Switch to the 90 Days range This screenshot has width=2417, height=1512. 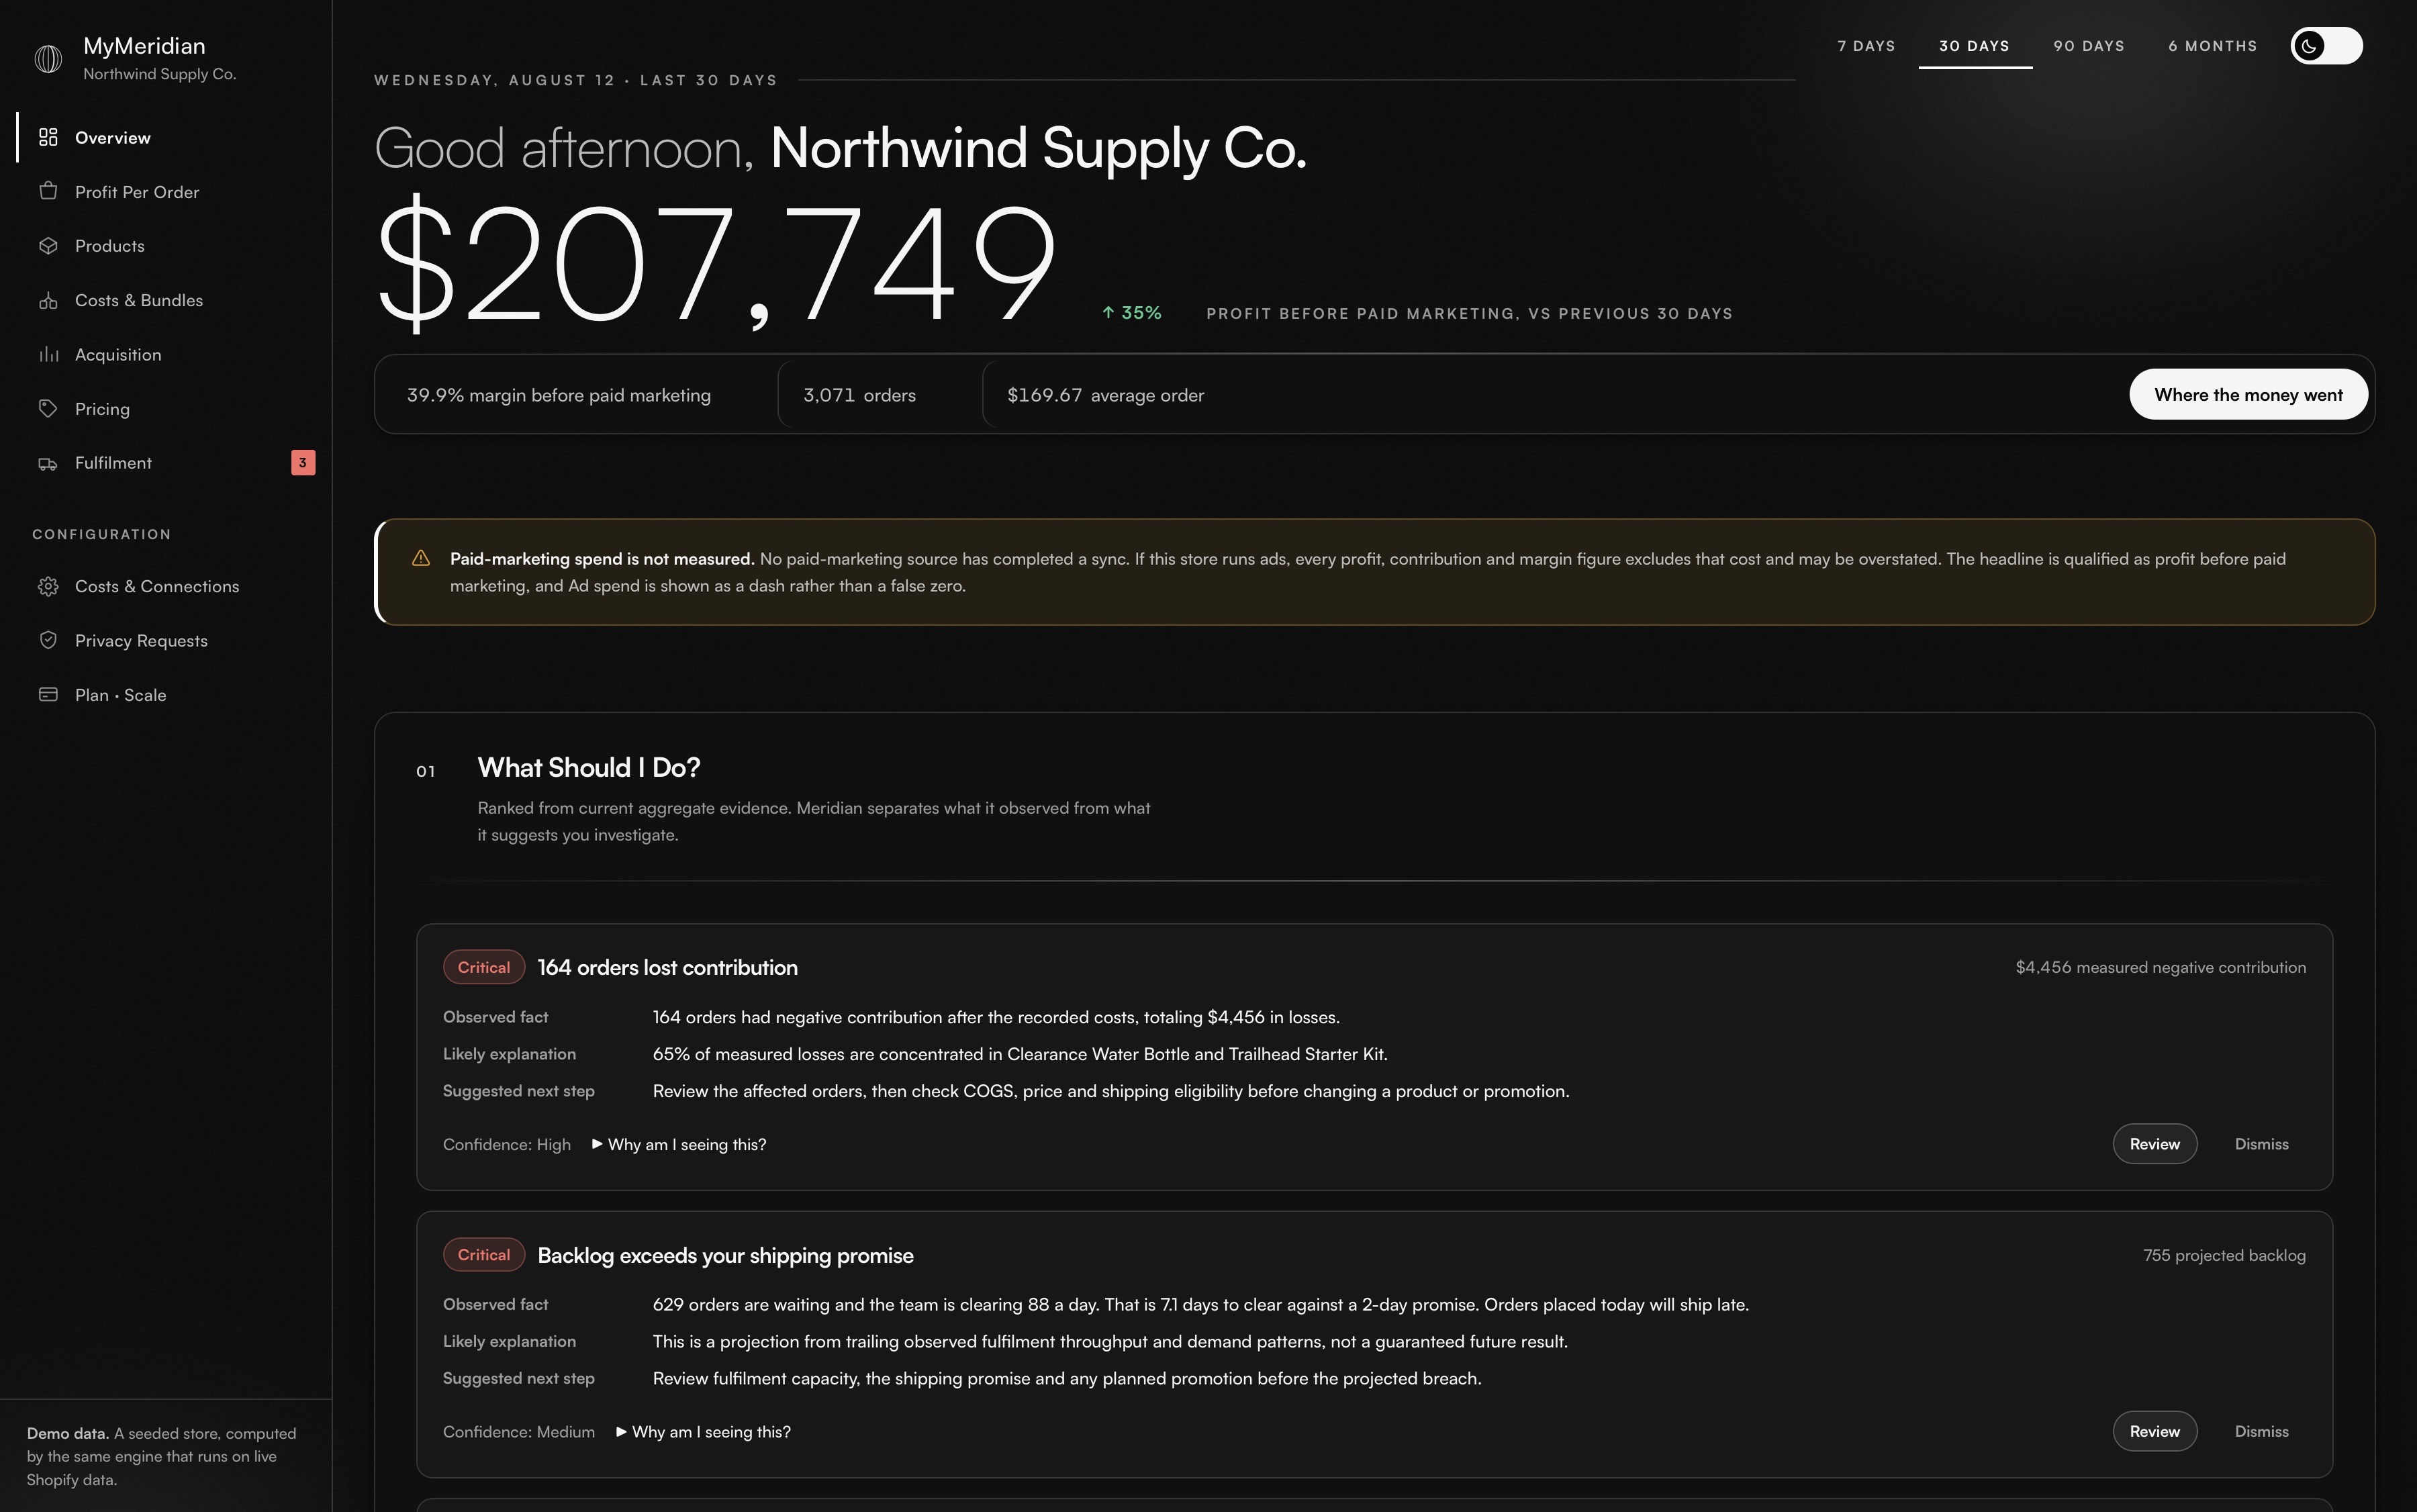(2089, 46)
